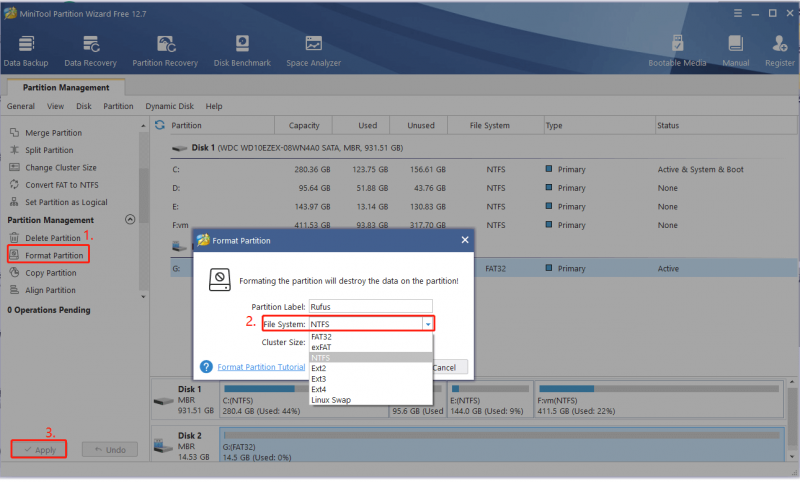
Task: Open the Space Analyzer
Action: point(313,51)
